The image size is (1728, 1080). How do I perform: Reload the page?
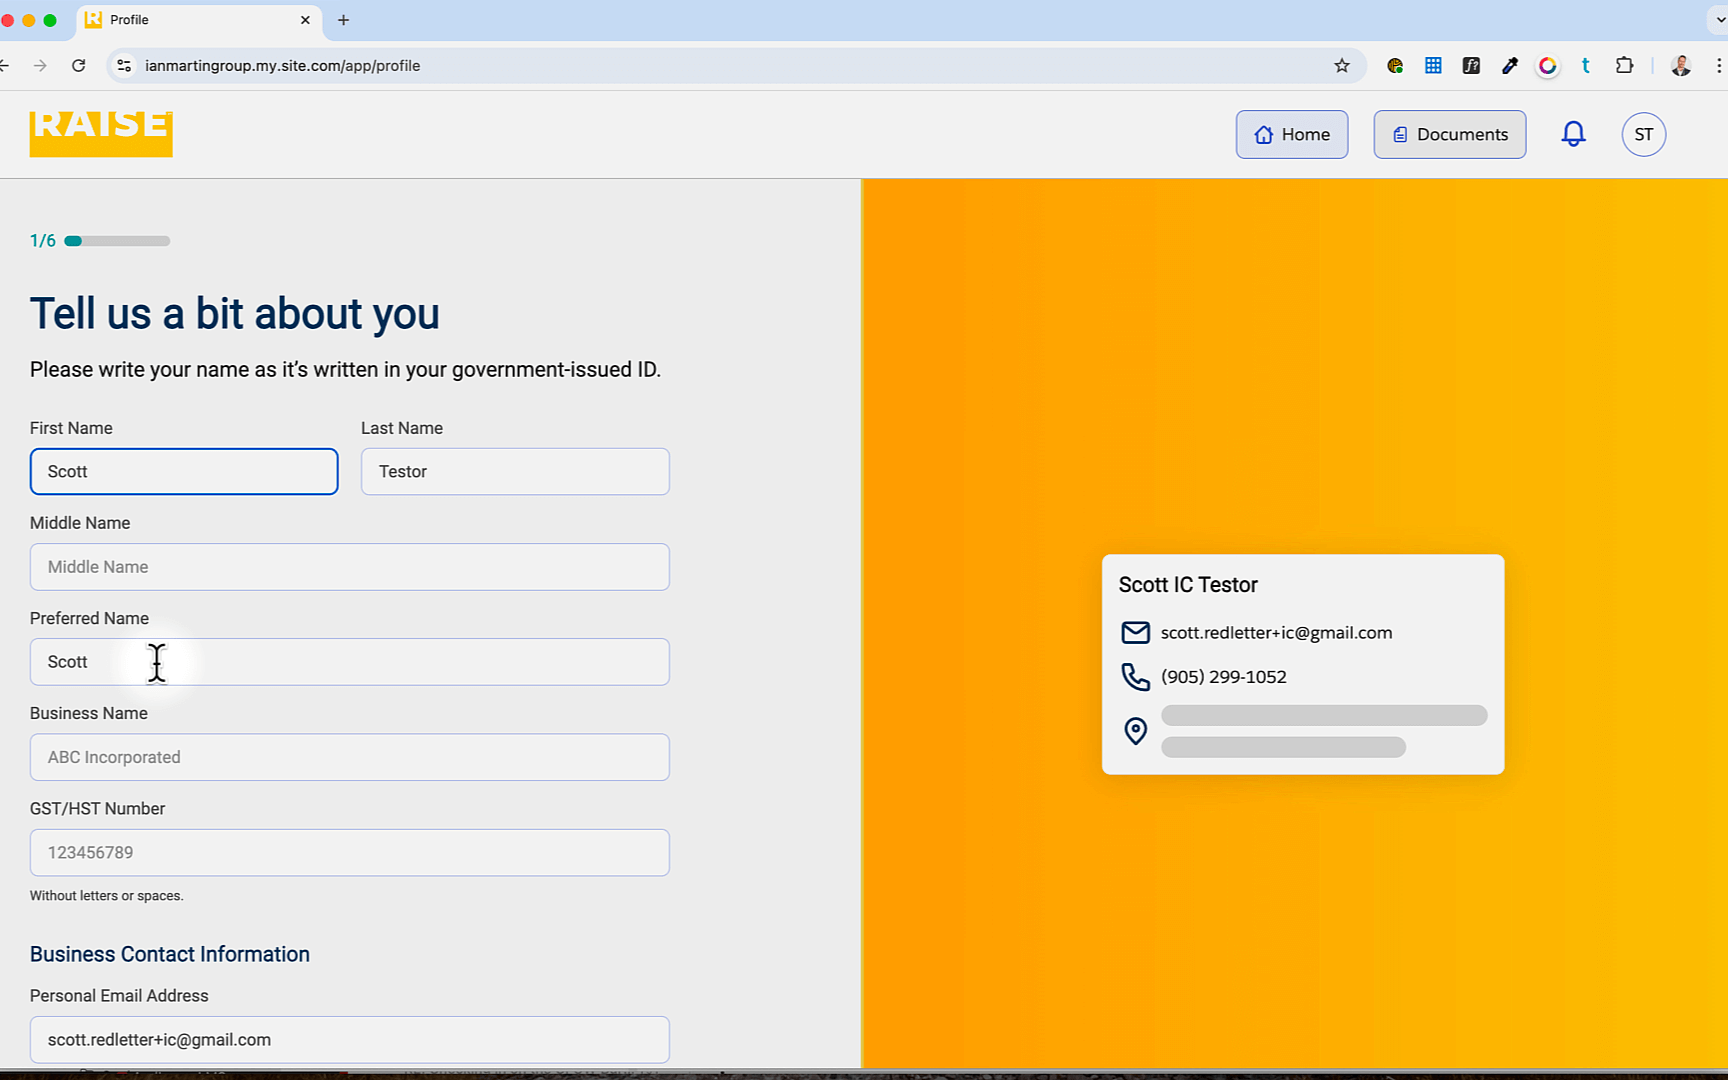[78, 66]
